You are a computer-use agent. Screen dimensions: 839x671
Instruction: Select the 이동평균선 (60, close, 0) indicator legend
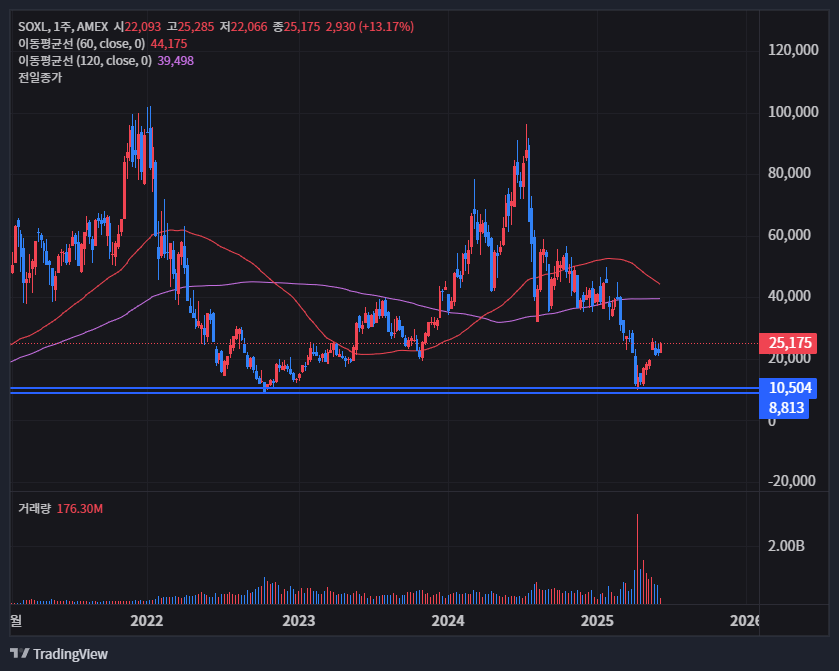[82, 44]
